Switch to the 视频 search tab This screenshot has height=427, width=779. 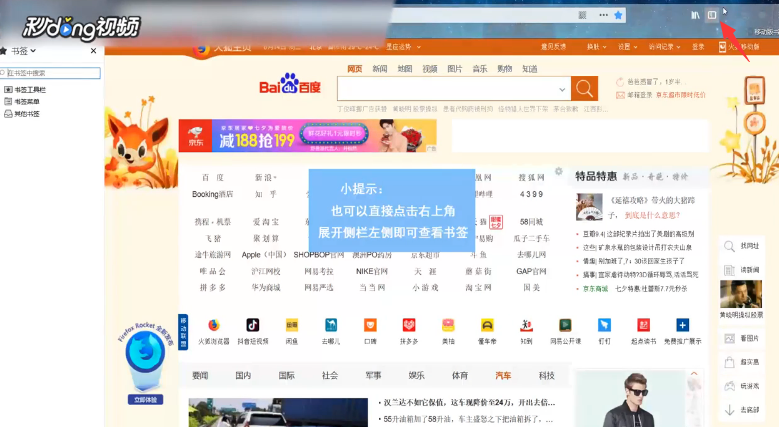pos(430,69)
